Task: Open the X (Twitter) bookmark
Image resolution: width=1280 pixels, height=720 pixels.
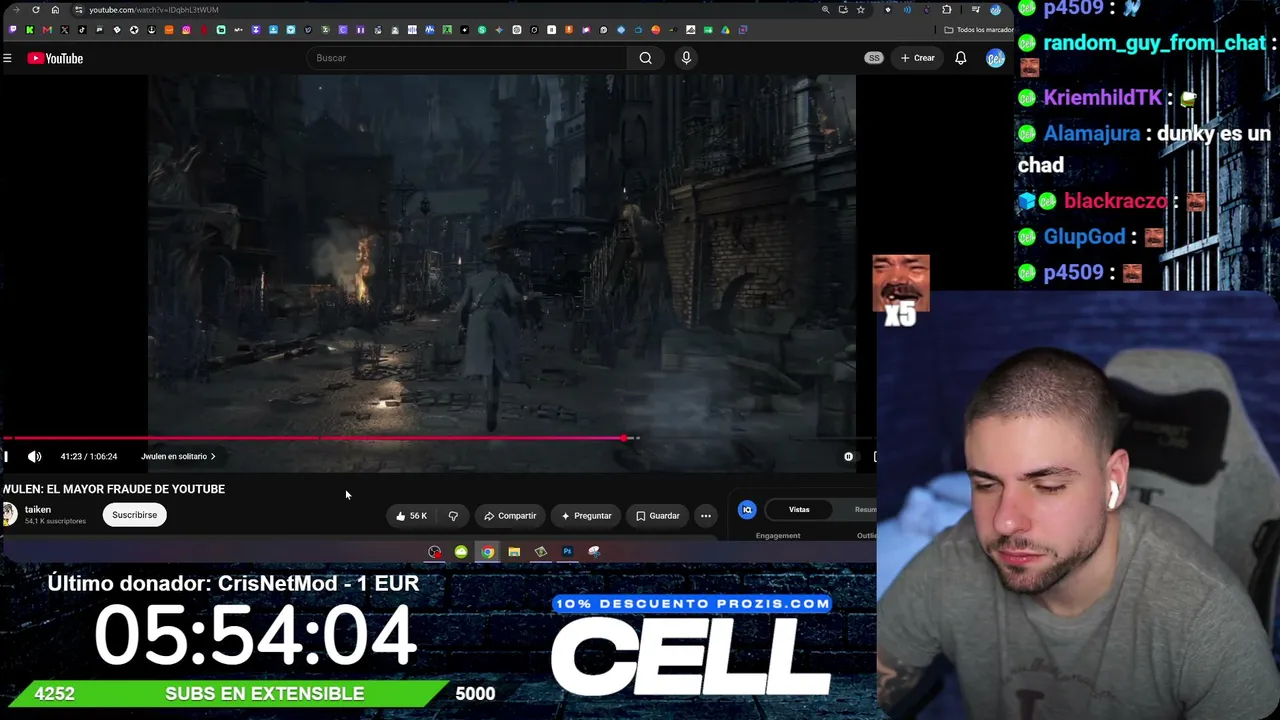Action: pyautogui.click(x=65, y=30)
